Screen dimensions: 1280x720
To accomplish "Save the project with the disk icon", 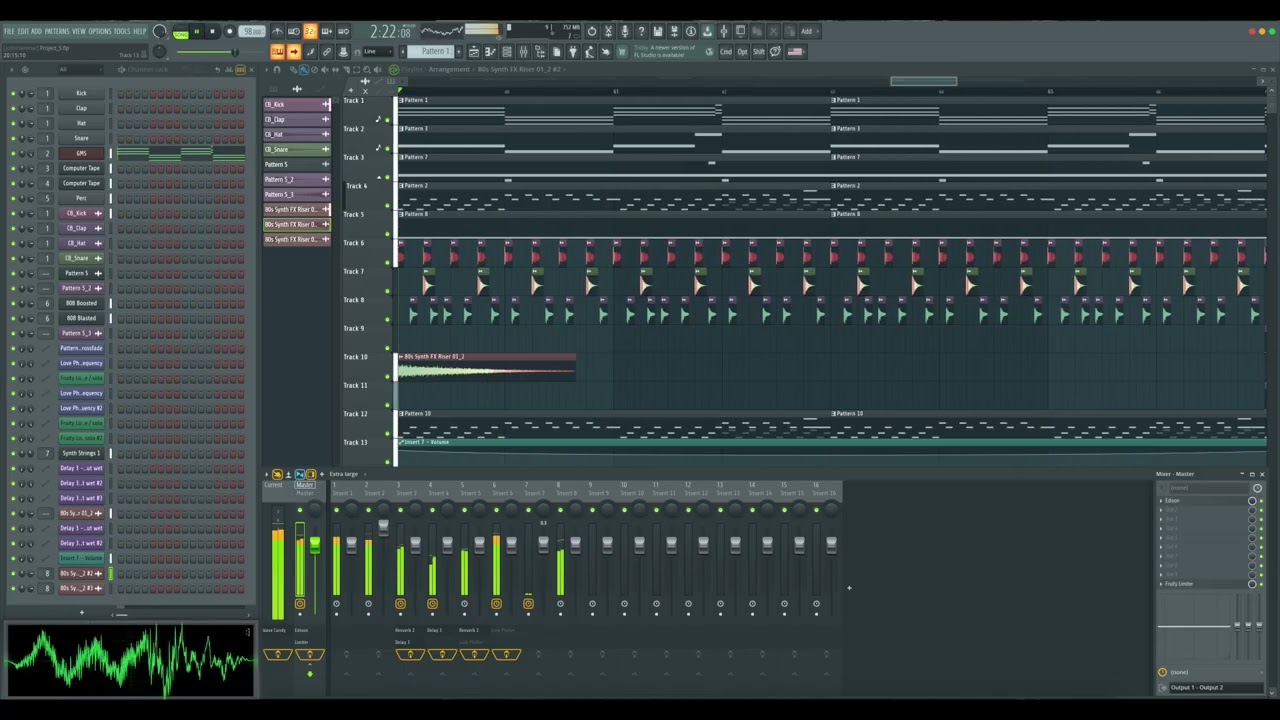I will tap(658, 31).
